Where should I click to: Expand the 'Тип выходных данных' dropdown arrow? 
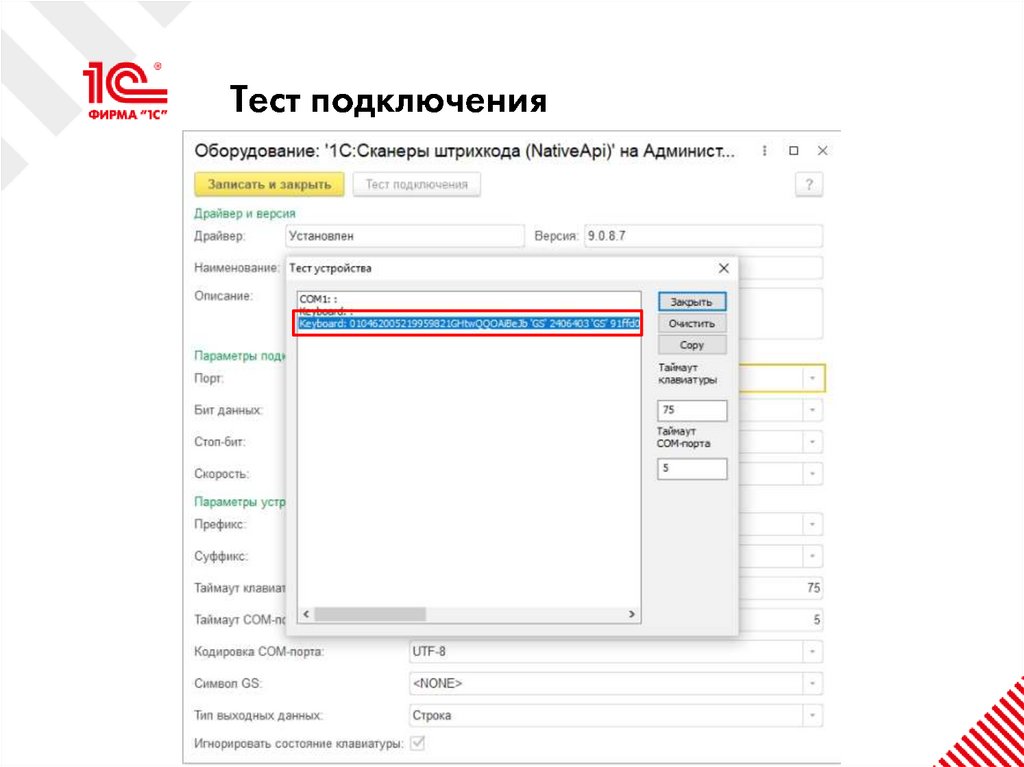click(813, 715)
